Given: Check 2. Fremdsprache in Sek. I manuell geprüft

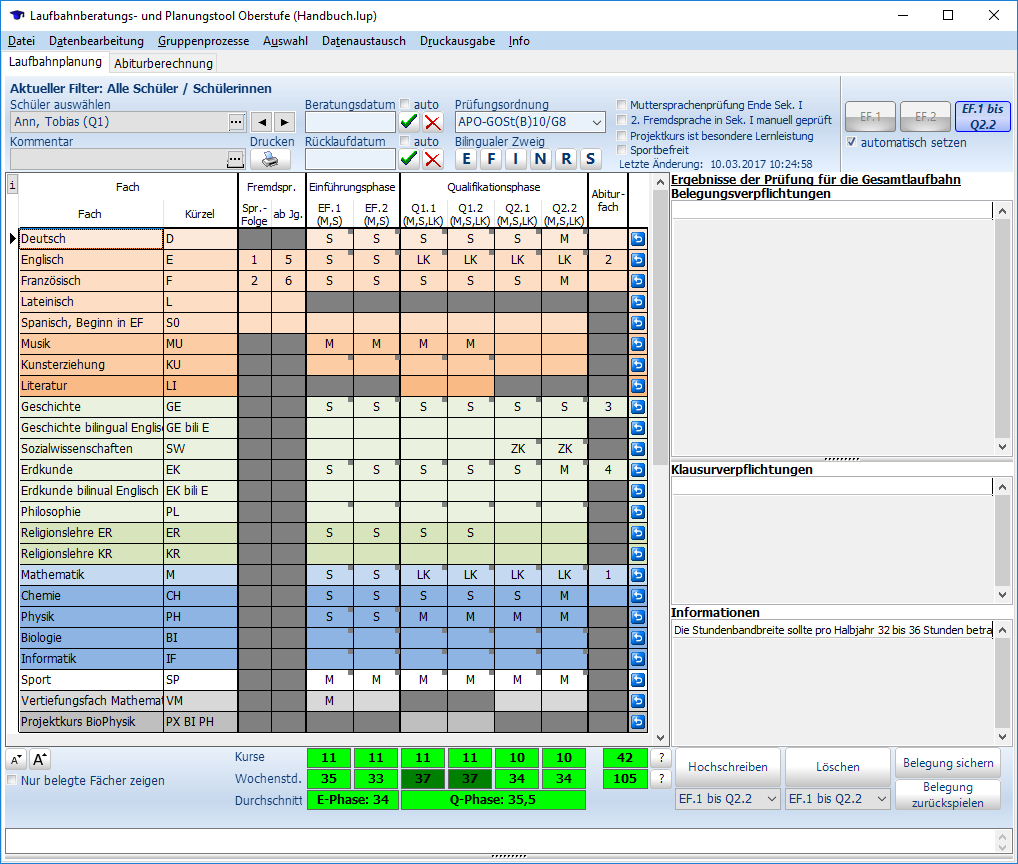Looking at the screenshot, I should click(x=622, y=119).
